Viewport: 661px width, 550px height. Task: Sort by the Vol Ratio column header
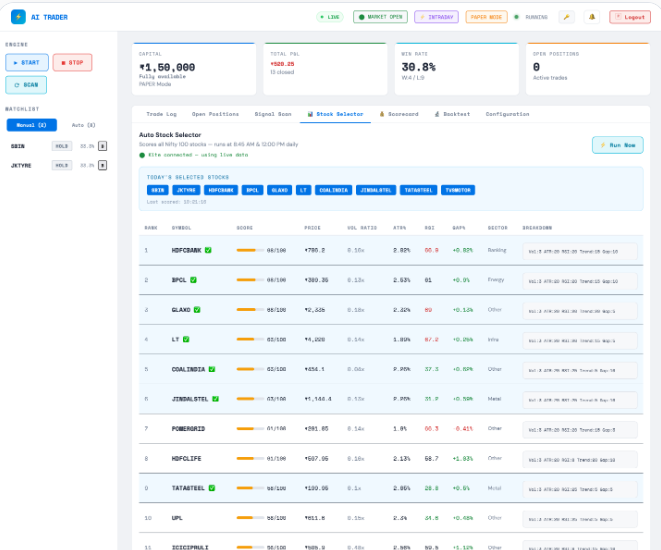coord(362,228)
